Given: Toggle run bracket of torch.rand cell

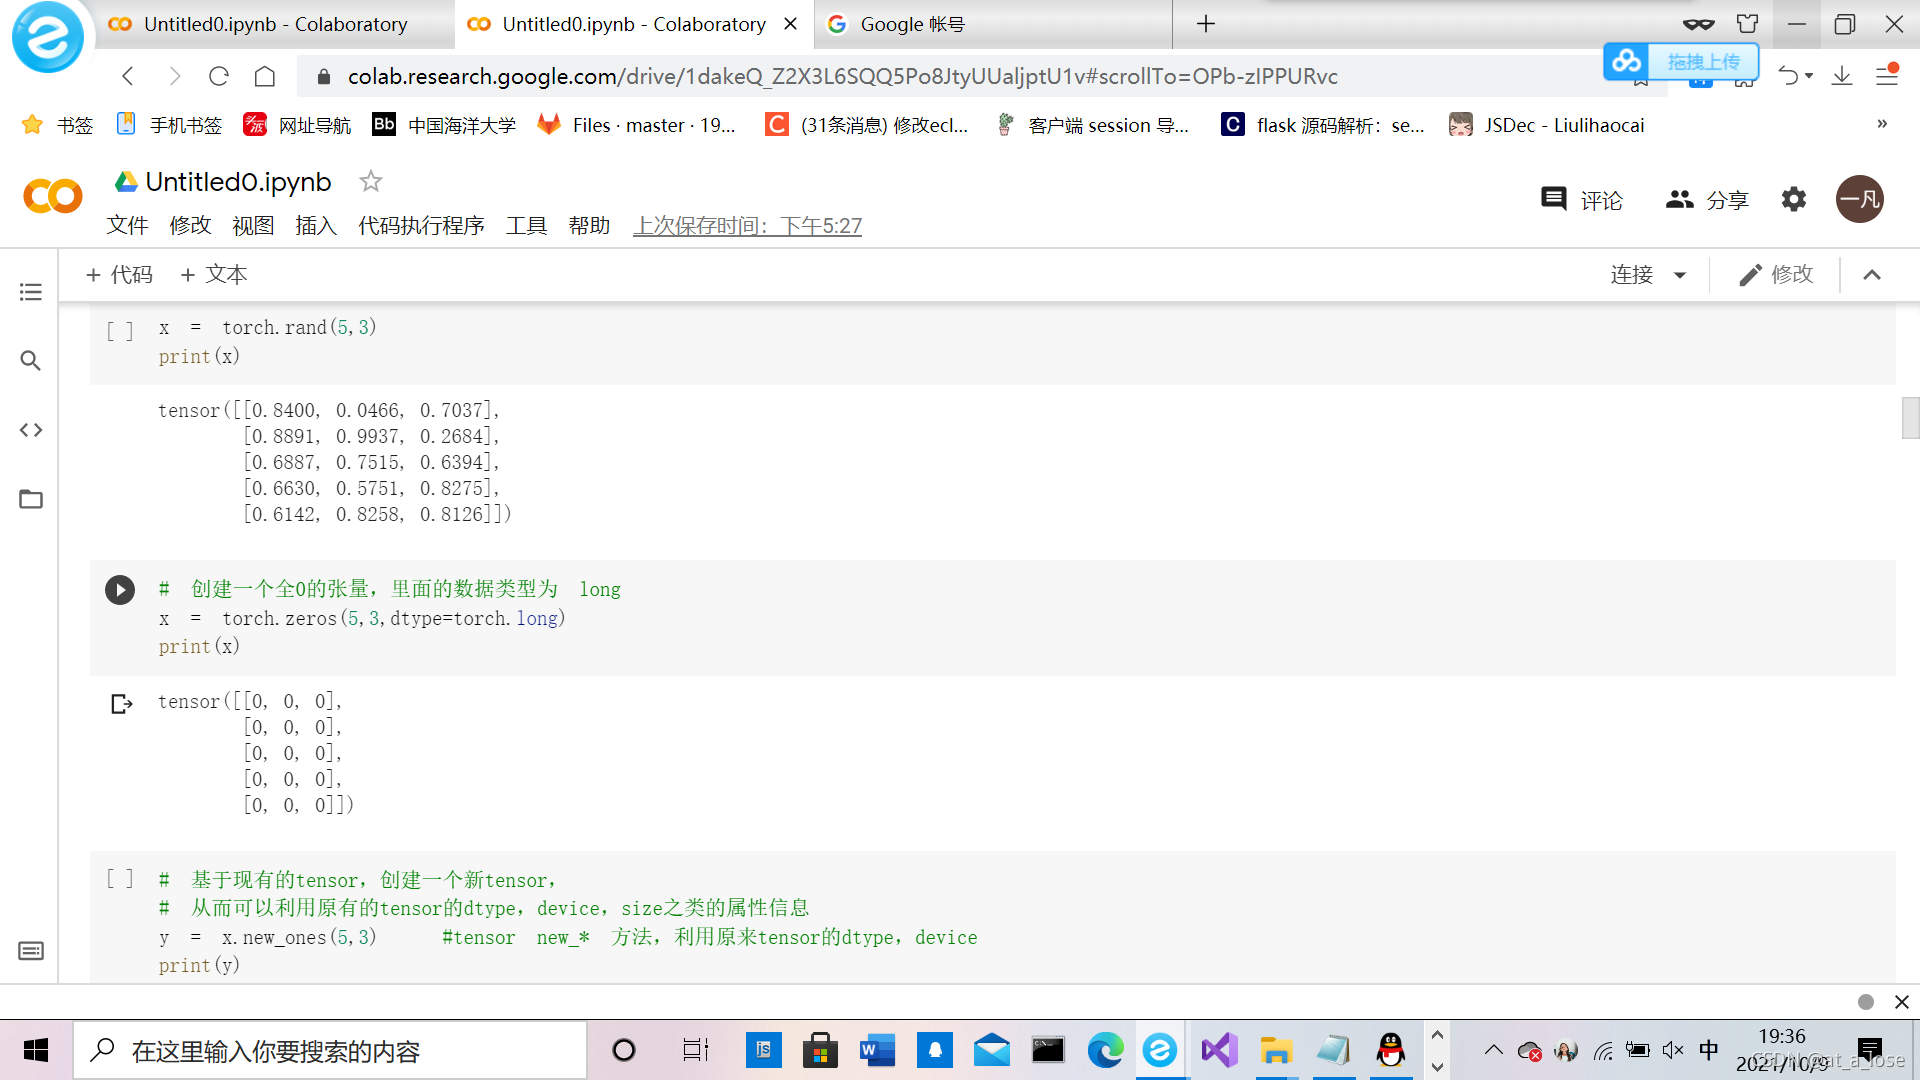Looking at the screenshot, I should [120, 330].
